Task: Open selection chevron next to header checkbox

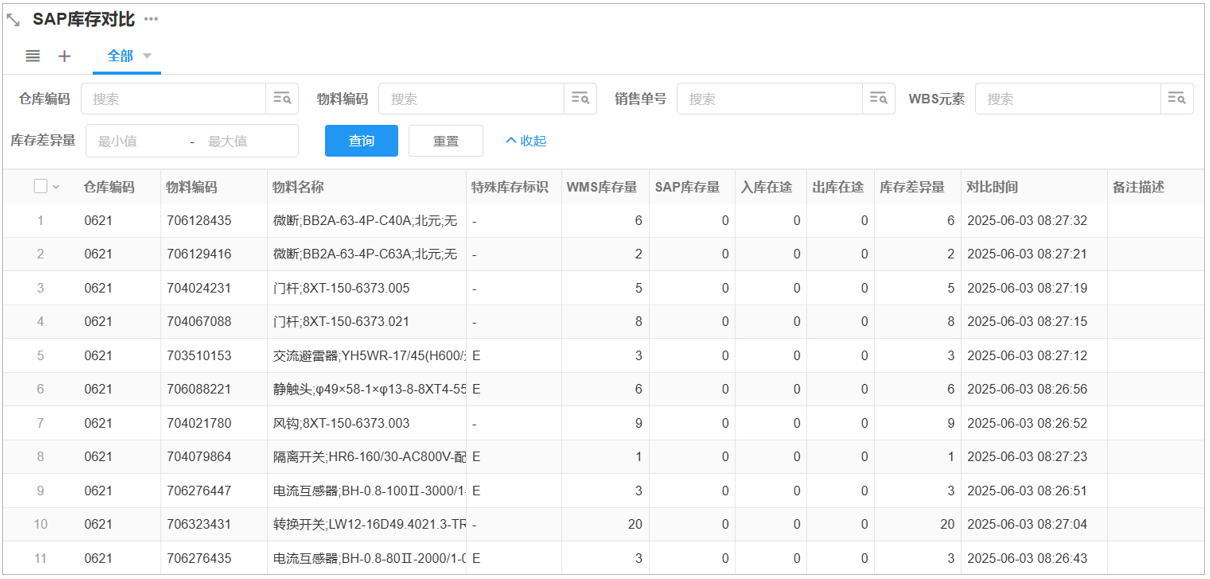Action: point(56,187)
